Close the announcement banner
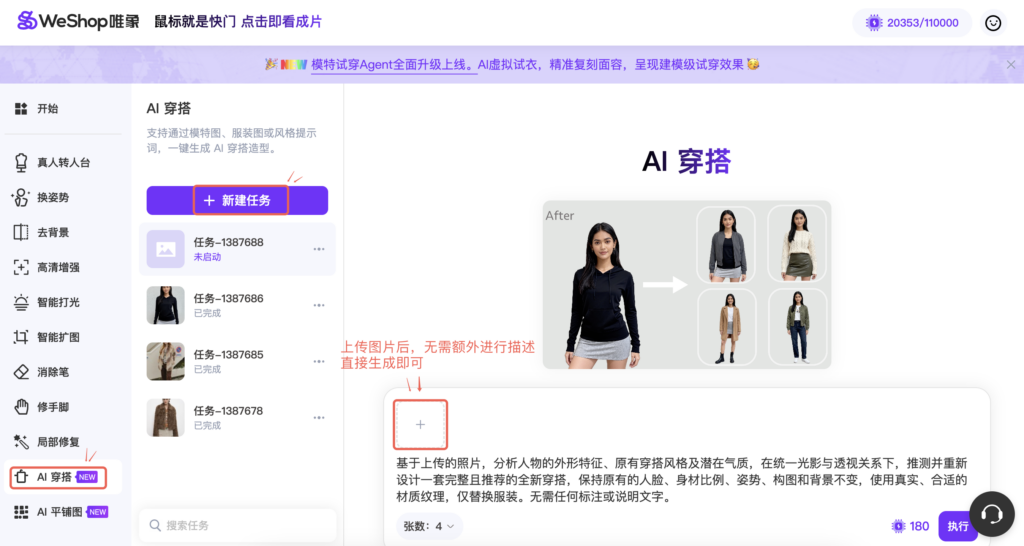 (1010, 64)
